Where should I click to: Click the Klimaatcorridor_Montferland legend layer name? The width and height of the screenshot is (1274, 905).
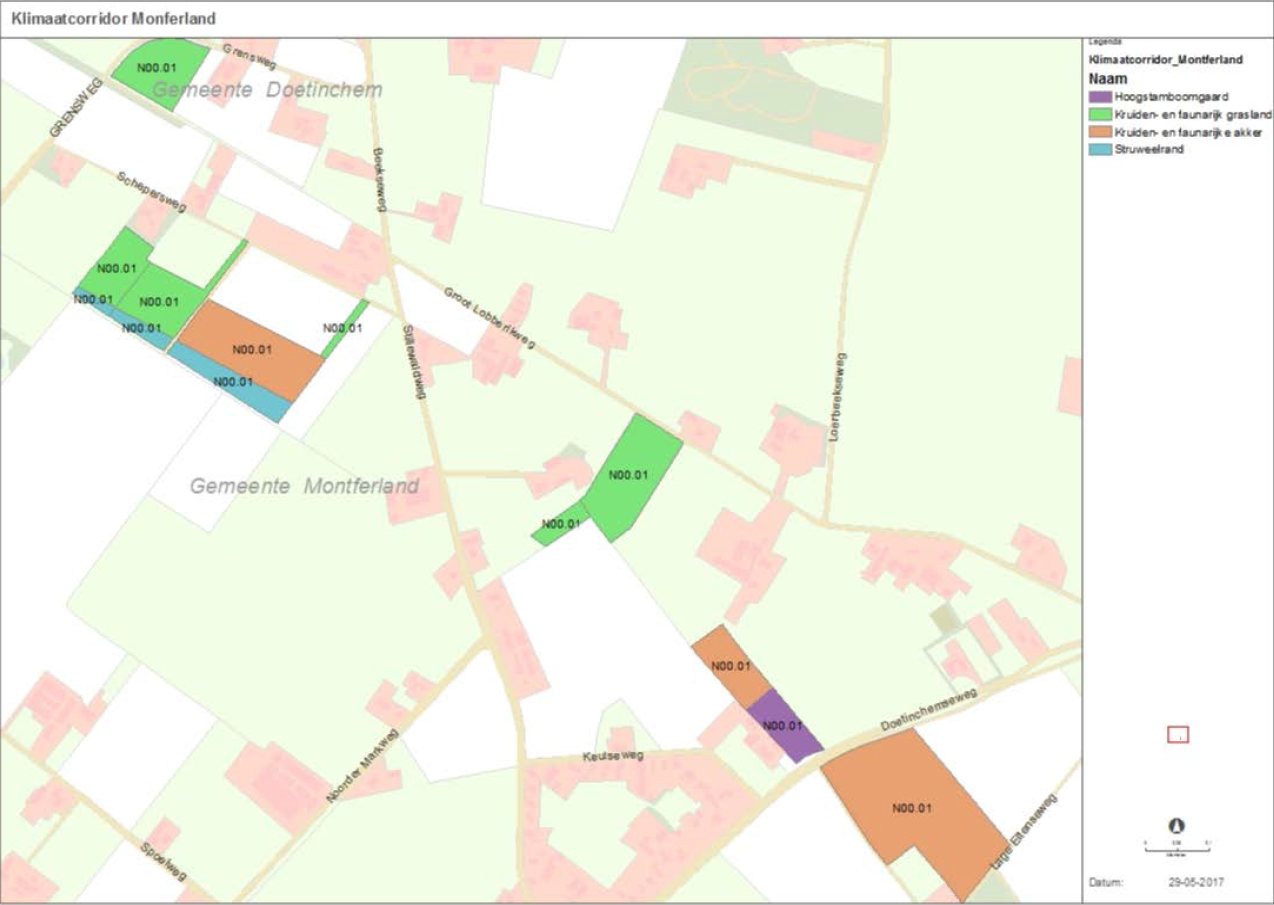click(x=1165, y=59)
